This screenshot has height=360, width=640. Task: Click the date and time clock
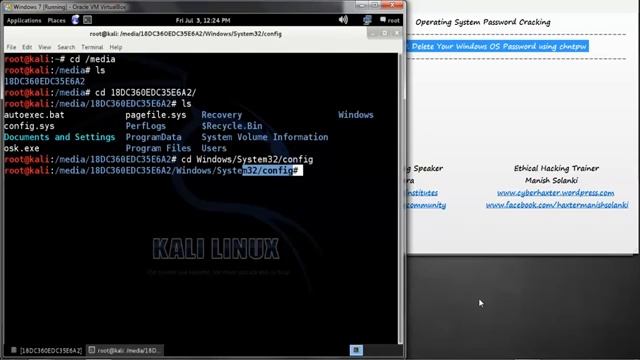click(x=203, y=20)
